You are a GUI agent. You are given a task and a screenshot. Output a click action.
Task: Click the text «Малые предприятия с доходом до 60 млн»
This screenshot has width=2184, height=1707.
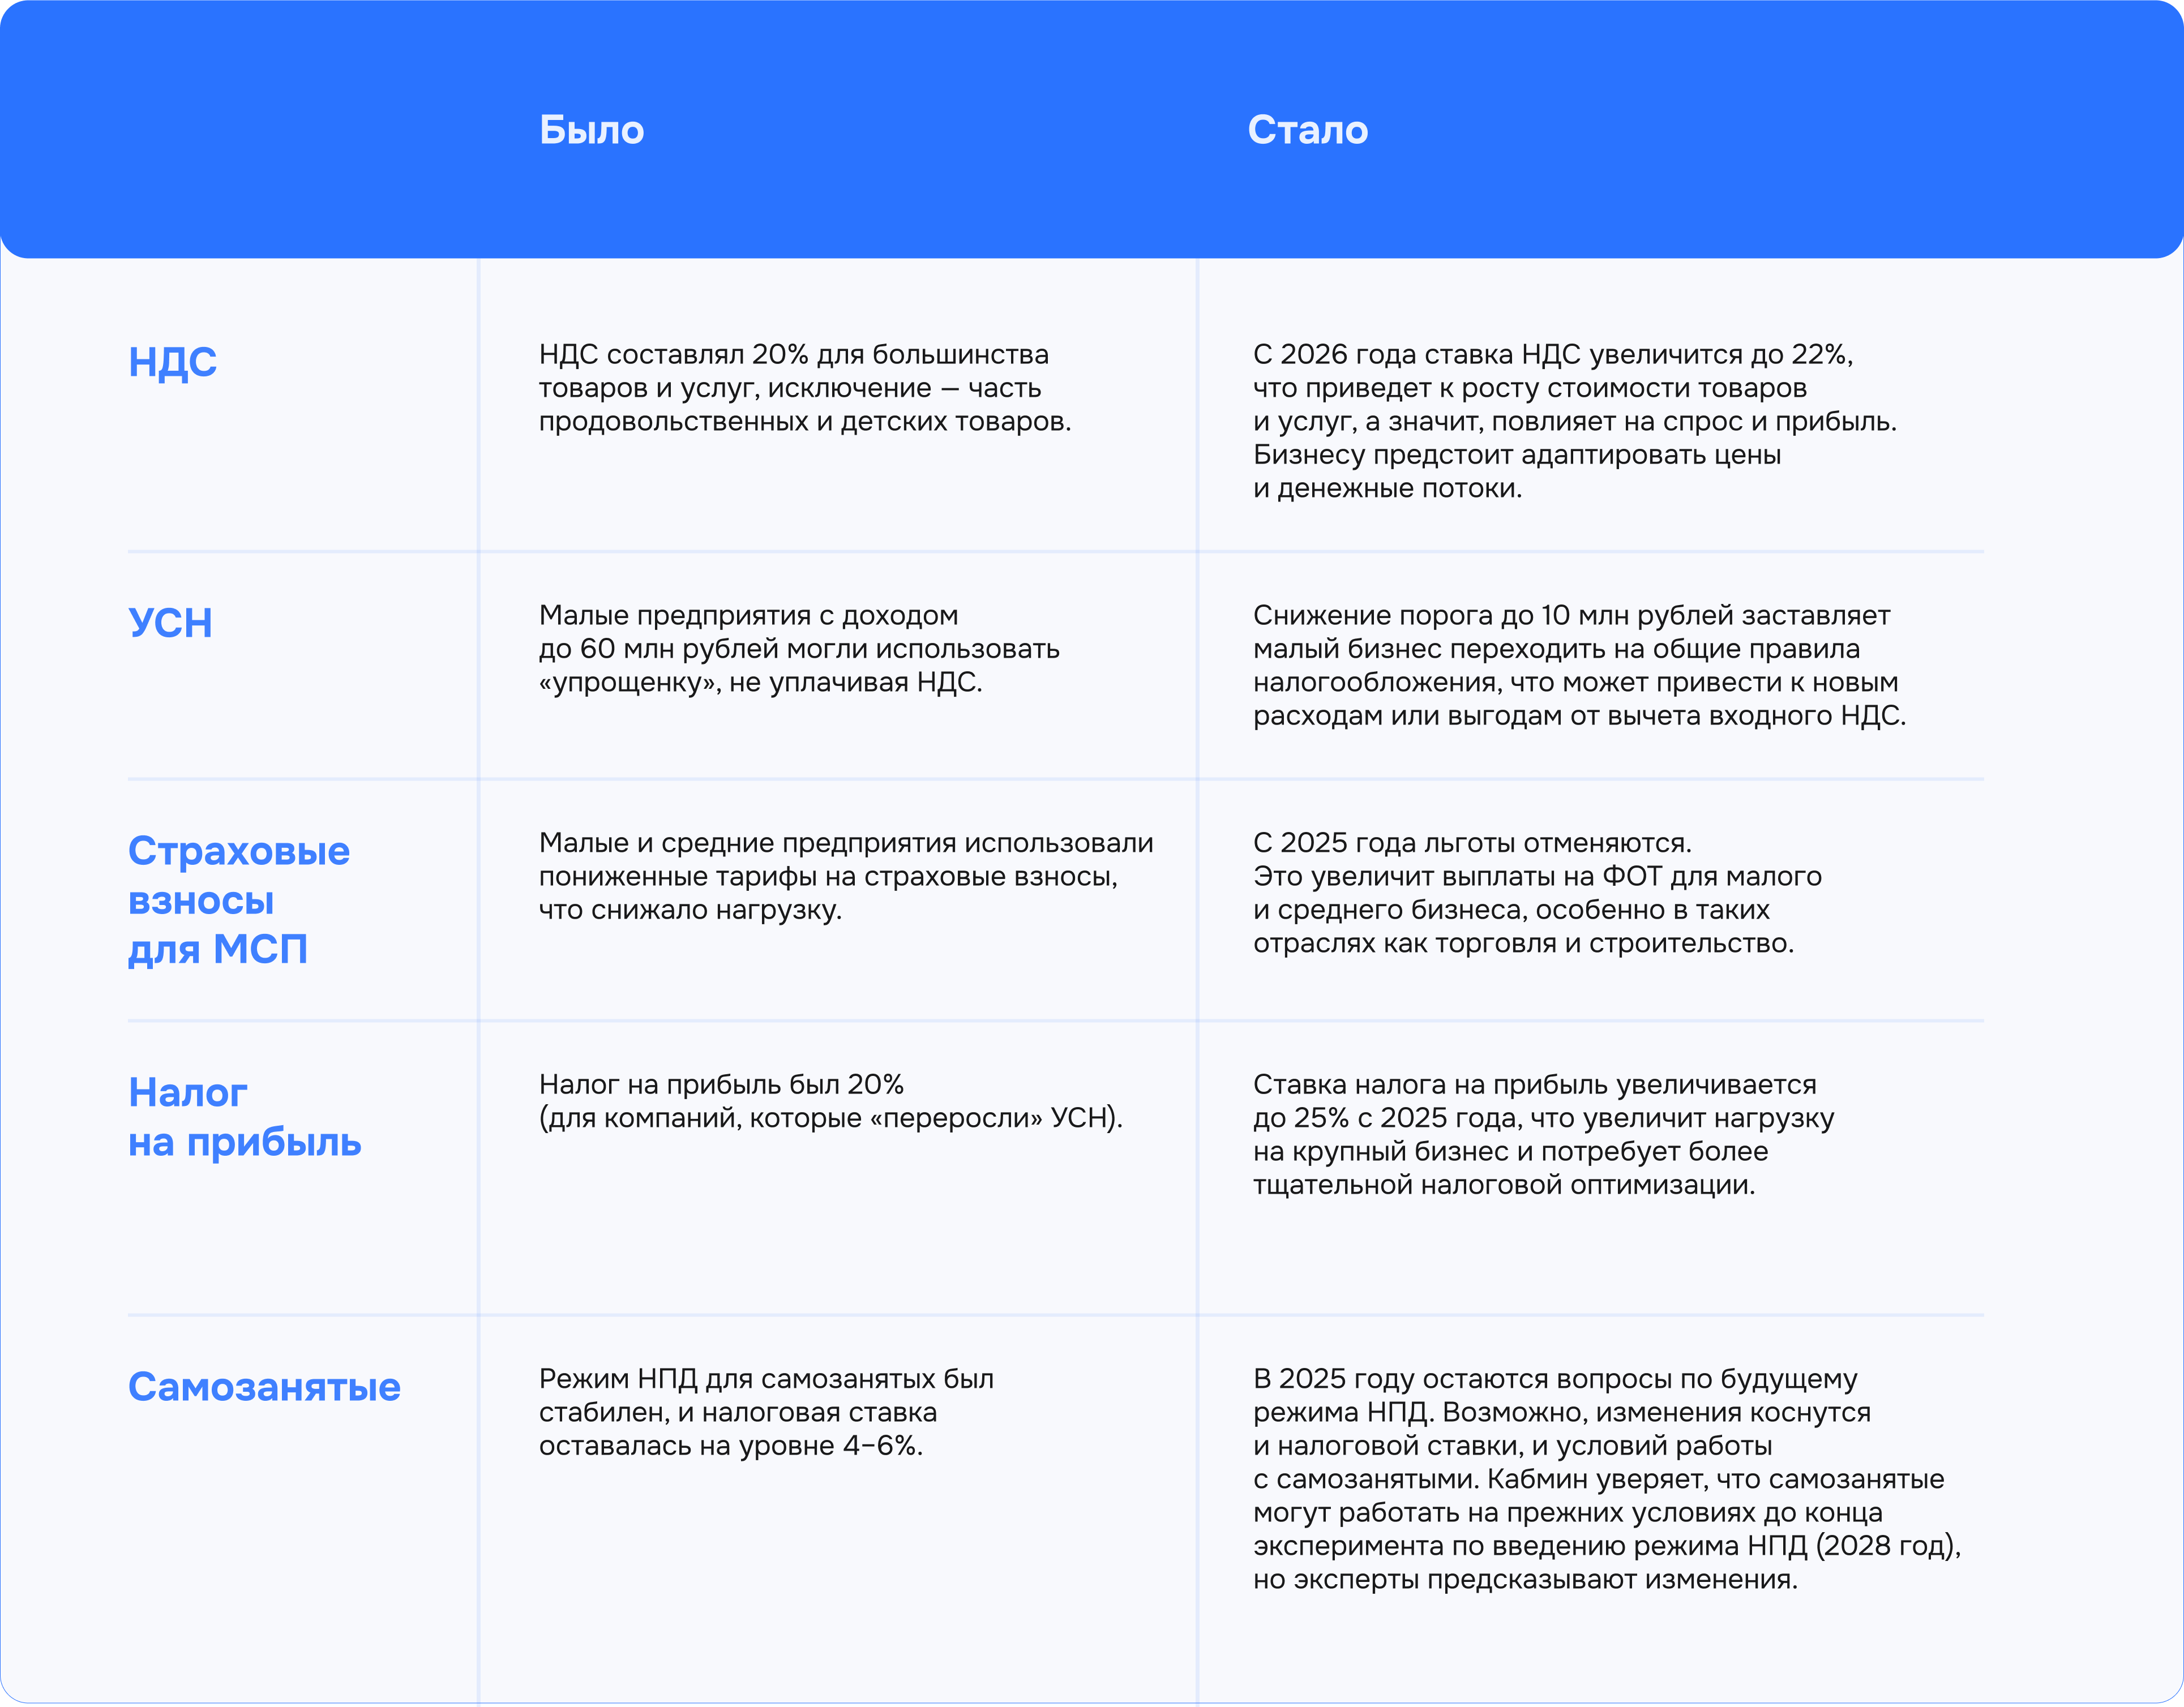coord(798,649)
